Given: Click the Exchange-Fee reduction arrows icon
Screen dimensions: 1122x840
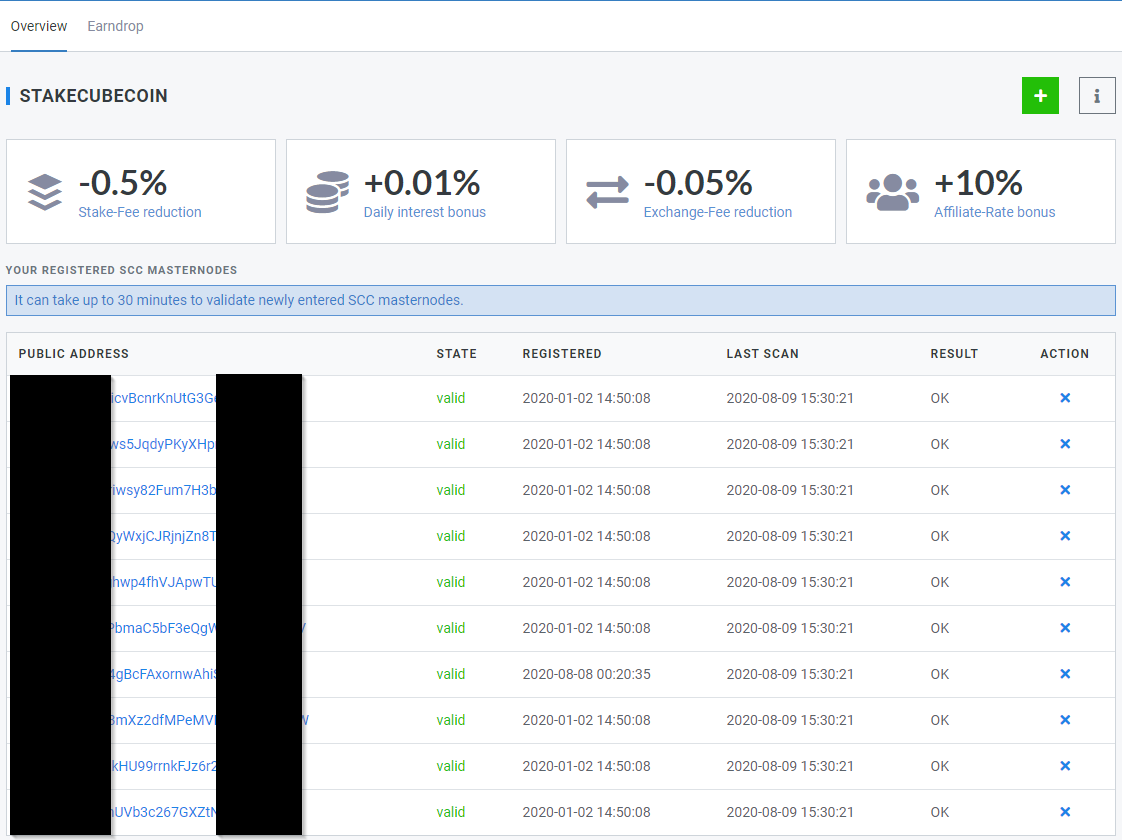Looking at the screenshot, I should (608, 192).
